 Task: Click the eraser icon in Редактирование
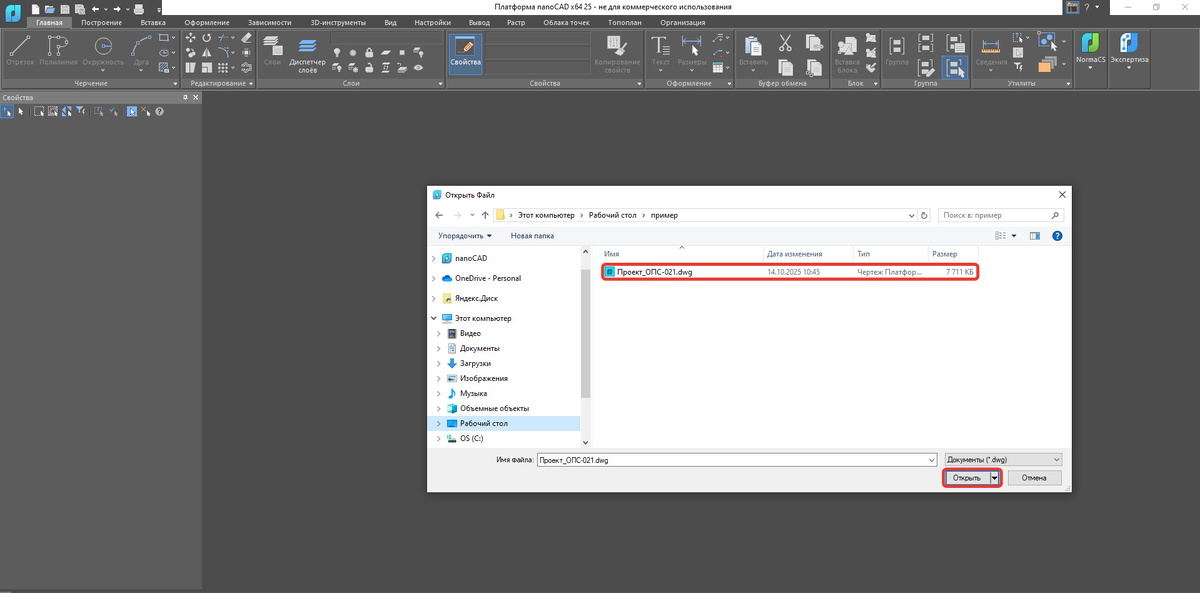[x=246, y=38]
